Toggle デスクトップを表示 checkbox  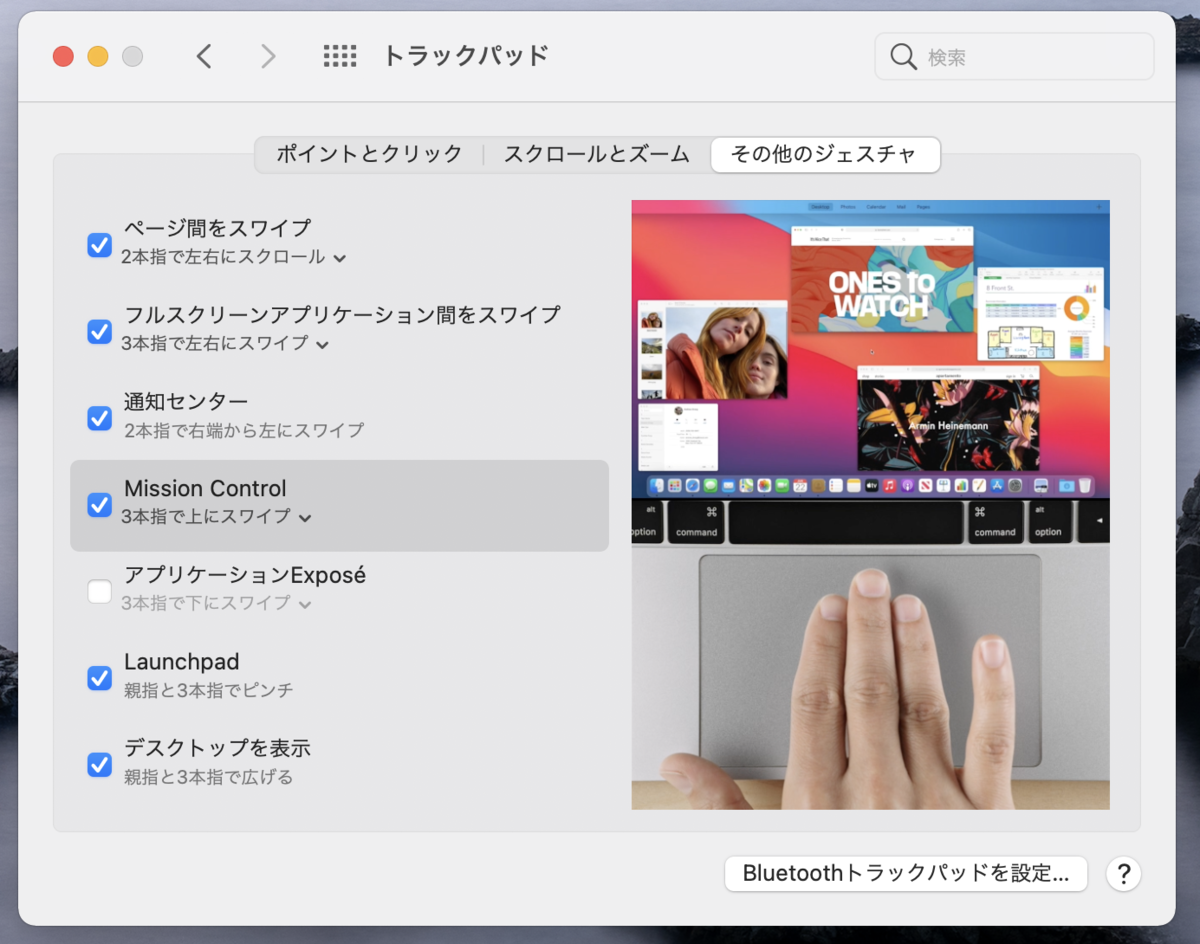click(x=99, y=764)
